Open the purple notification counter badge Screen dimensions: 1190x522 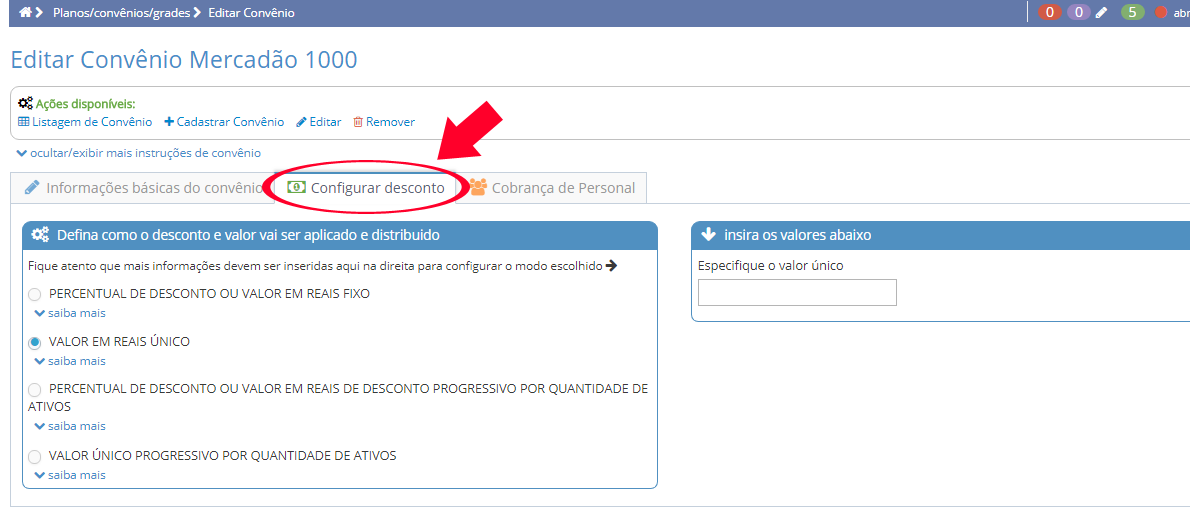coord(1078,13)
